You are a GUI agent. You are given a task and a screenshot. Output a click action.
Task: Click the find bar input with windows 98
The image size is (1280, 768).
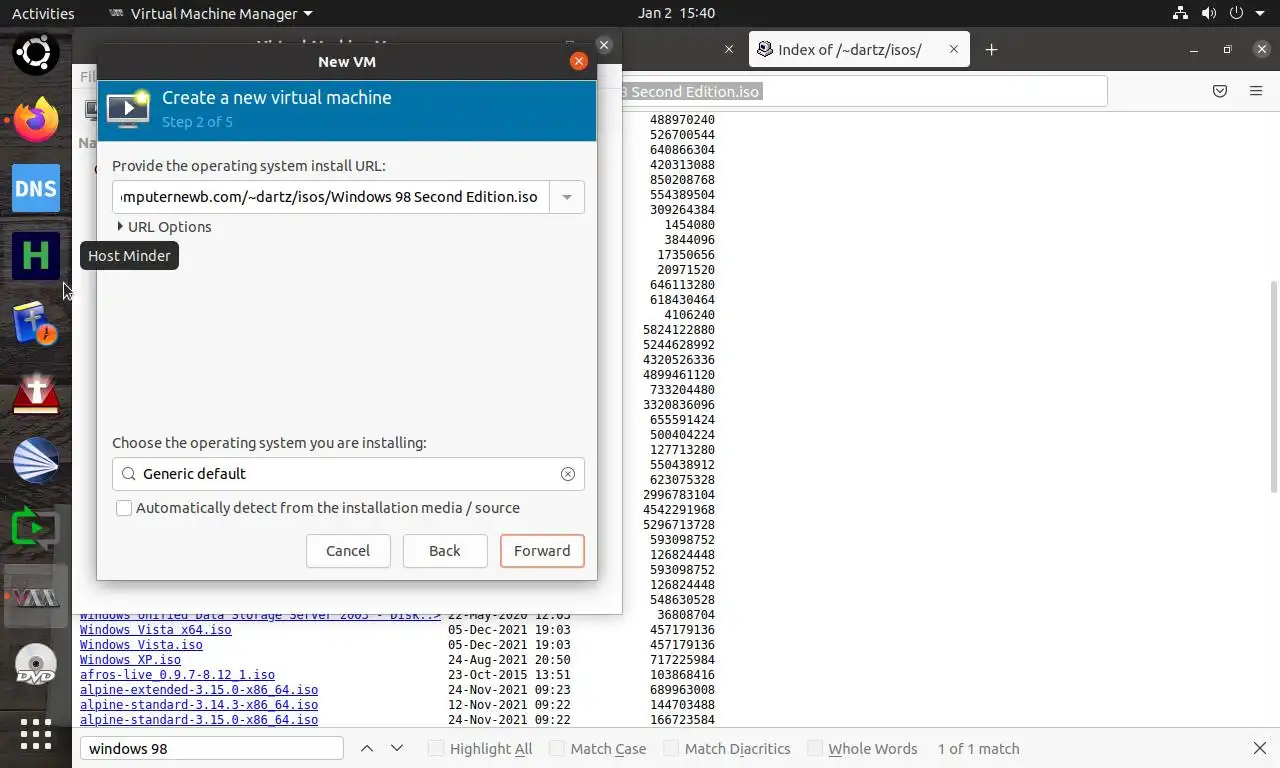tap(211, 748)
